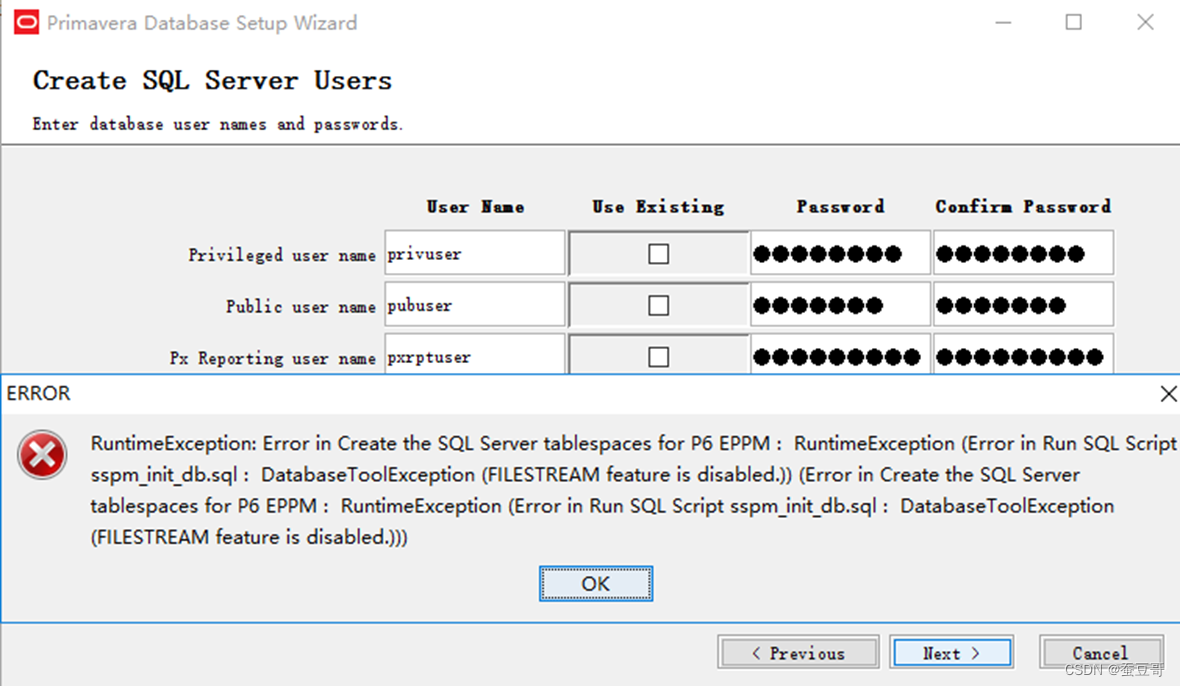Enable Use Existing for pxrptuser

coord(658,356)
